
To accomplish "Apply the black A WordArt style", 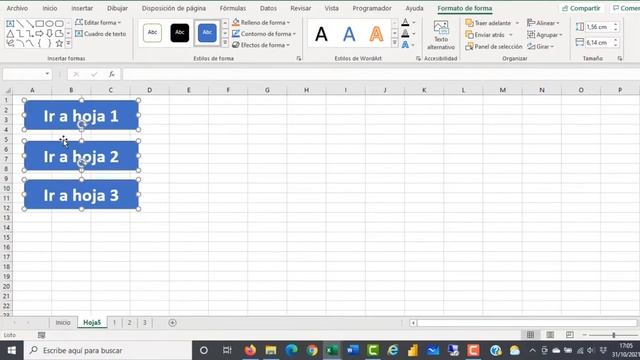I will 321,34.
